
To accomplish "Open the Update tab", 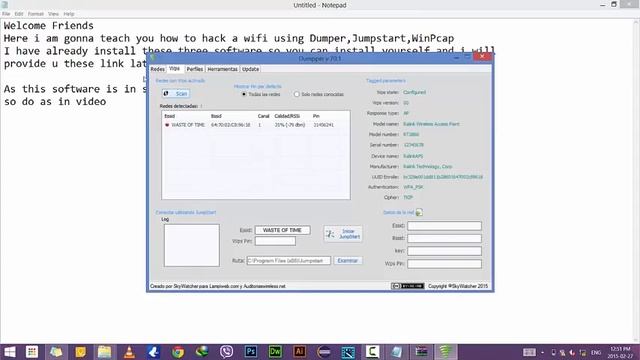I will click(250, 69).
